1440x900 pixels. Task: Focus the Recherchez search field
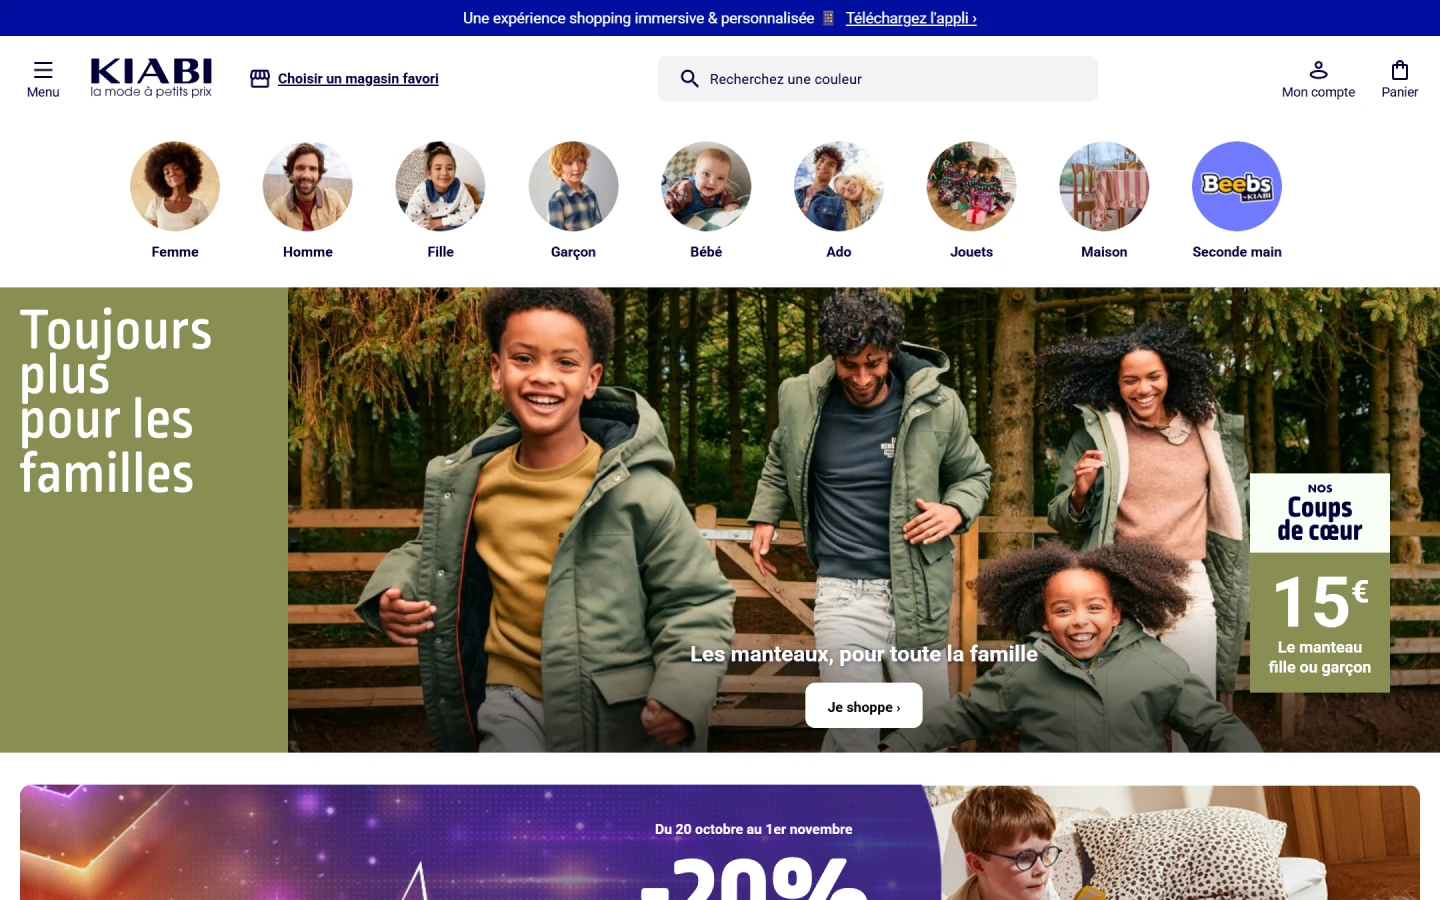878,78
